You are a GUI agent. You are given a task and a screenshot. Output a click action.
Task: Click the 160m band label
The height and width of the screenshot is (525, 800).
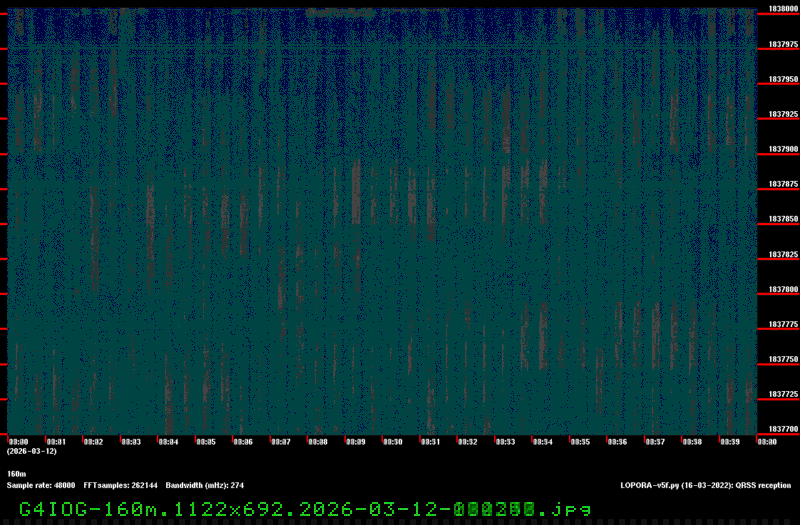click(16, 474)
